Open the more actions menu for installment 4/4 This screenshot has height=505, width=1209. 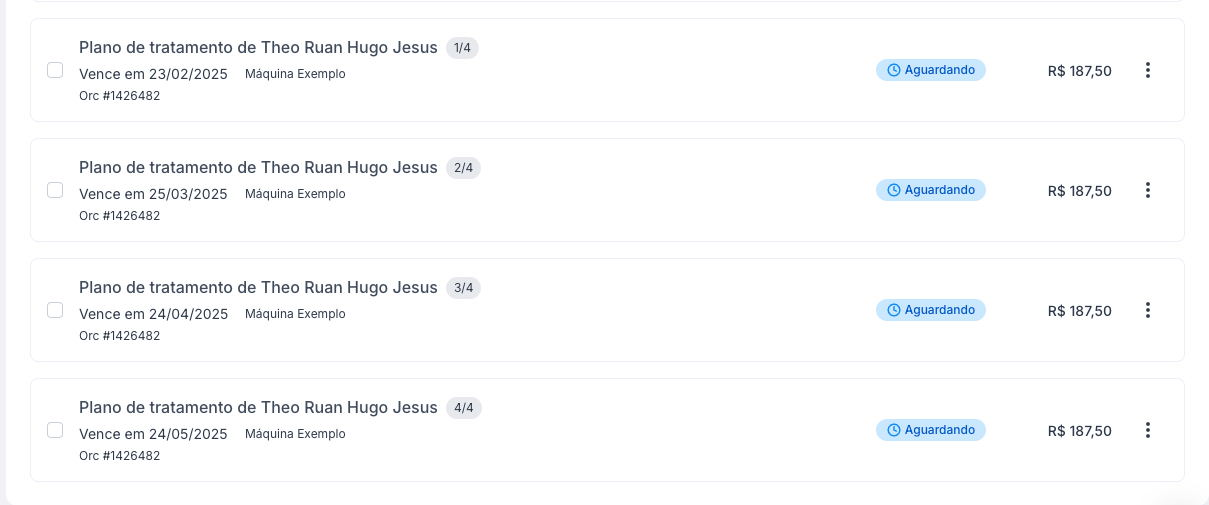tap(1147, 430)
